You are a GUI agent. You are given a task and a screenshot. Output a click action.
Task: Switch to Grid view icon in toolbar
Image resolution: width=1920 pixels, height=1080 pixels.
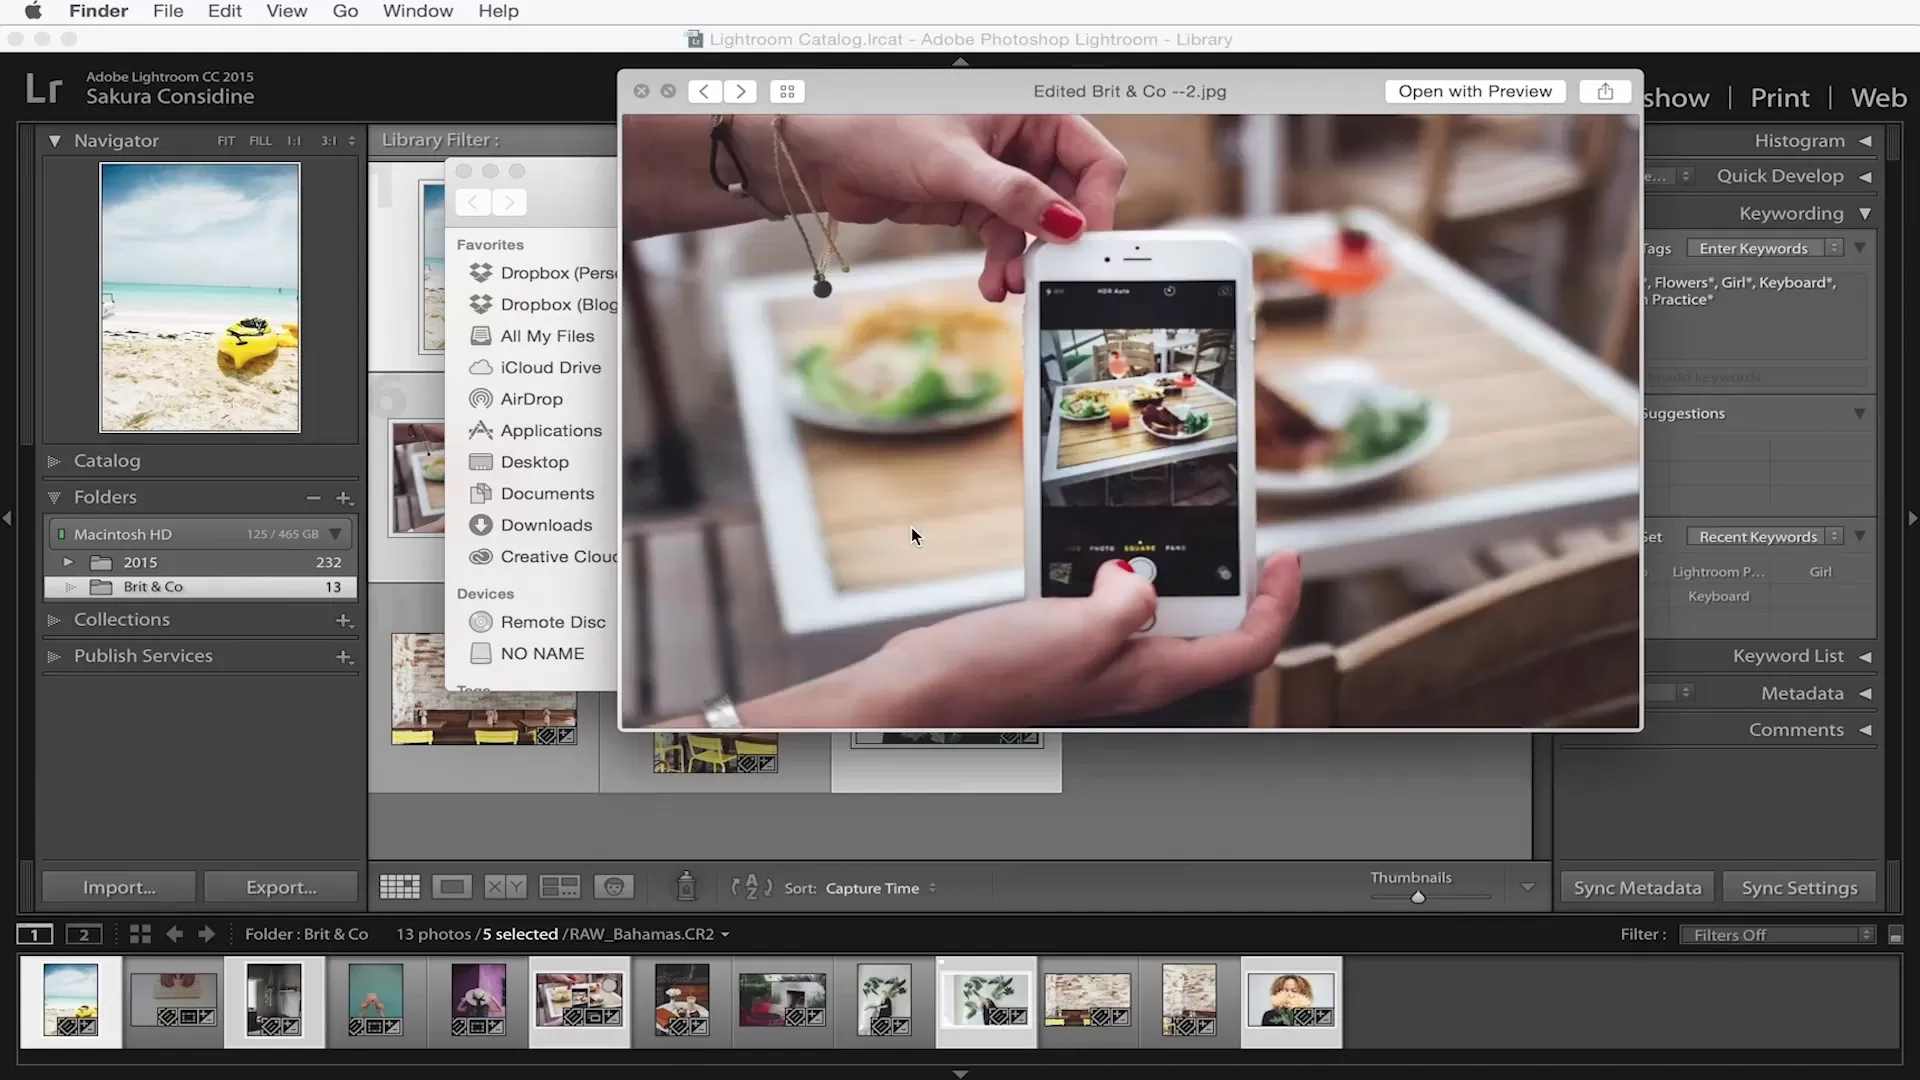click(399, 887)
